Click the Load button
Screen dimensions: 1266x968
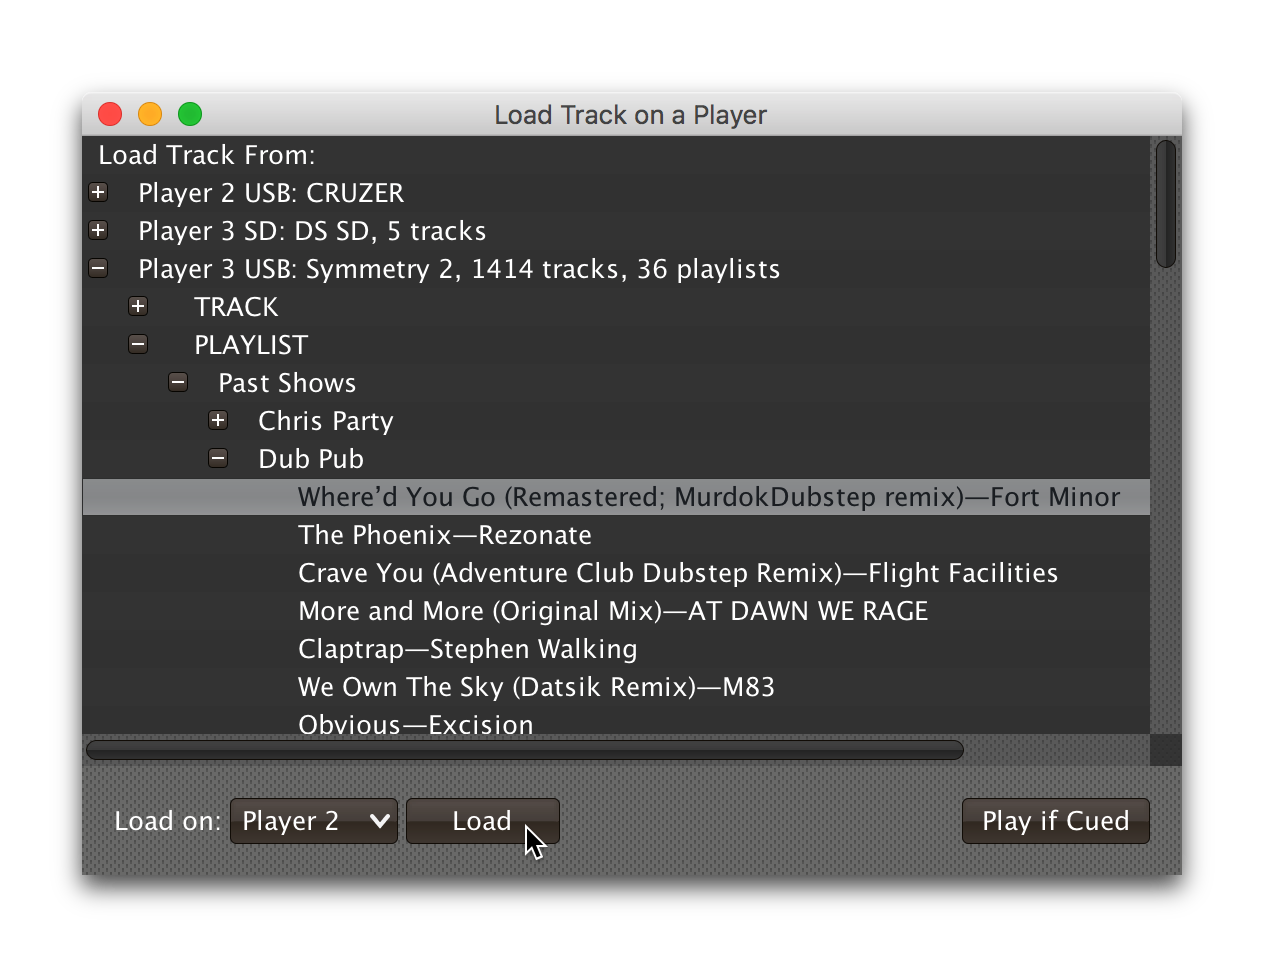482,821
